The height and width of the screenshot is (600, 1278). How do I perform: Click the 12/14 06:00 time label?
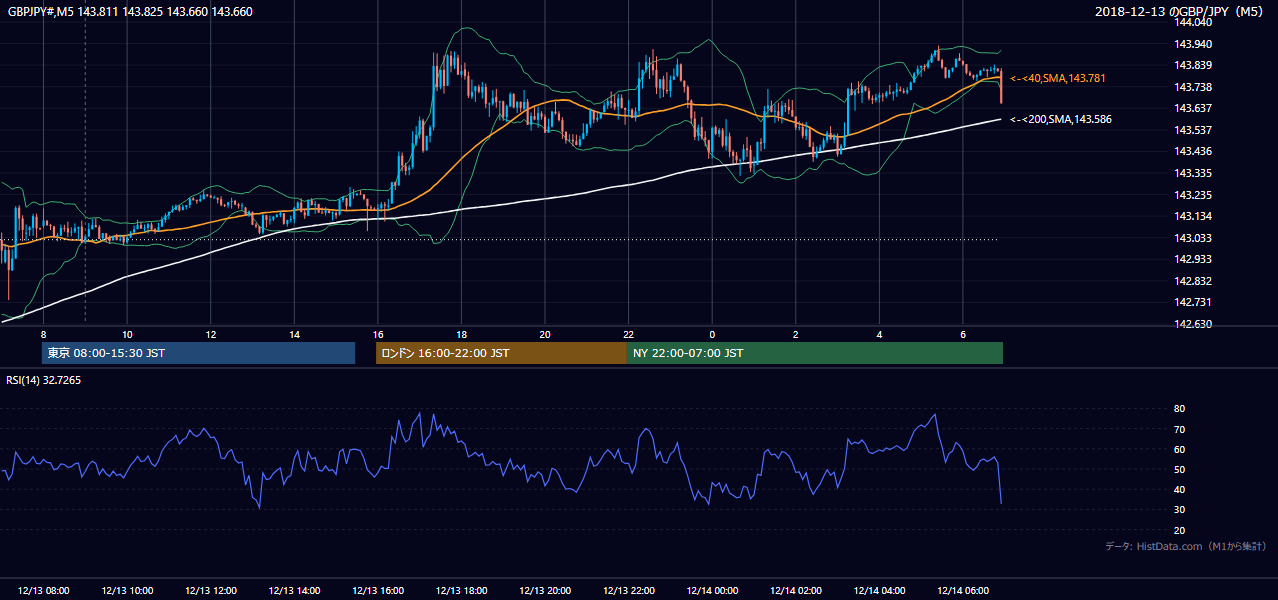[x=963, y=591]
